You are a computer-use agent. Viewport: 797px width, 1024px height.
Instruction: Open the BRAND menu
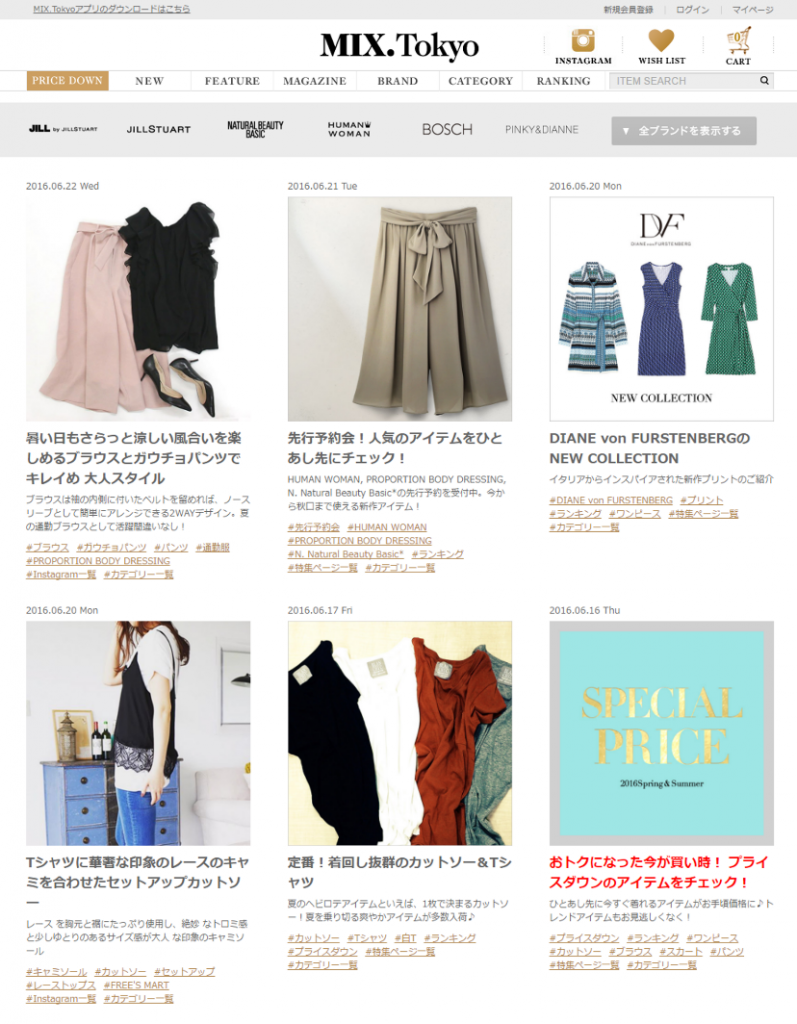pyautogui.click(x=397, y=81)
